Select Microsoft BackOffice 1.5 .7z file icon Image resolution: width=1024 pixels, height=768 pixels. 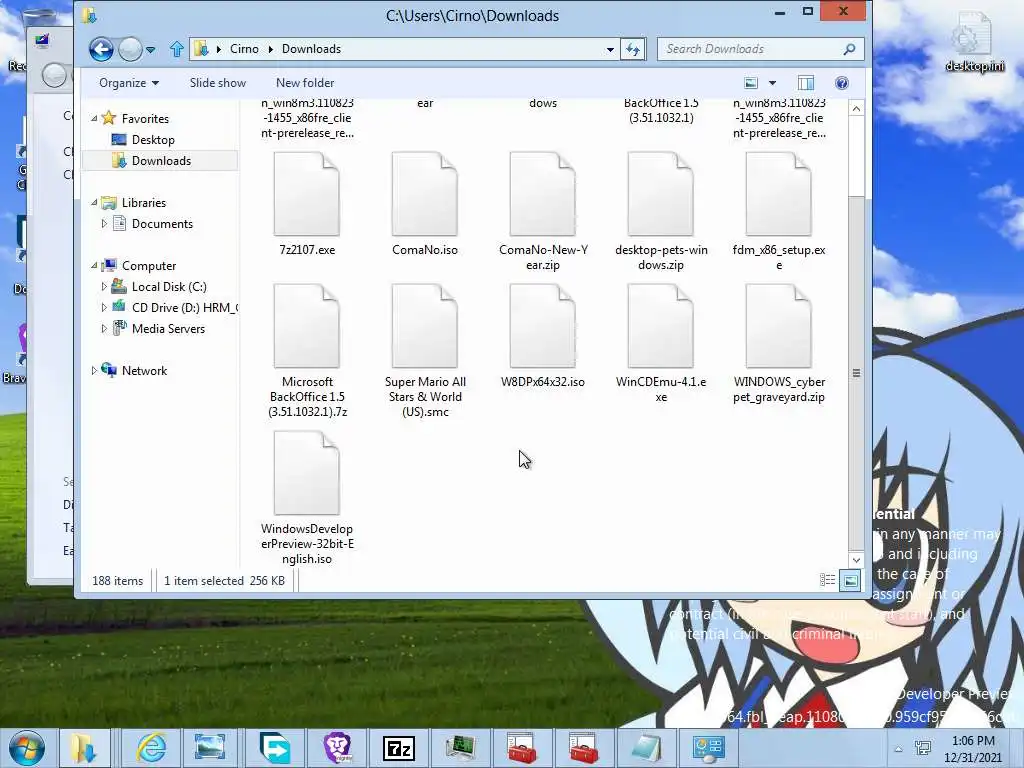307,326
